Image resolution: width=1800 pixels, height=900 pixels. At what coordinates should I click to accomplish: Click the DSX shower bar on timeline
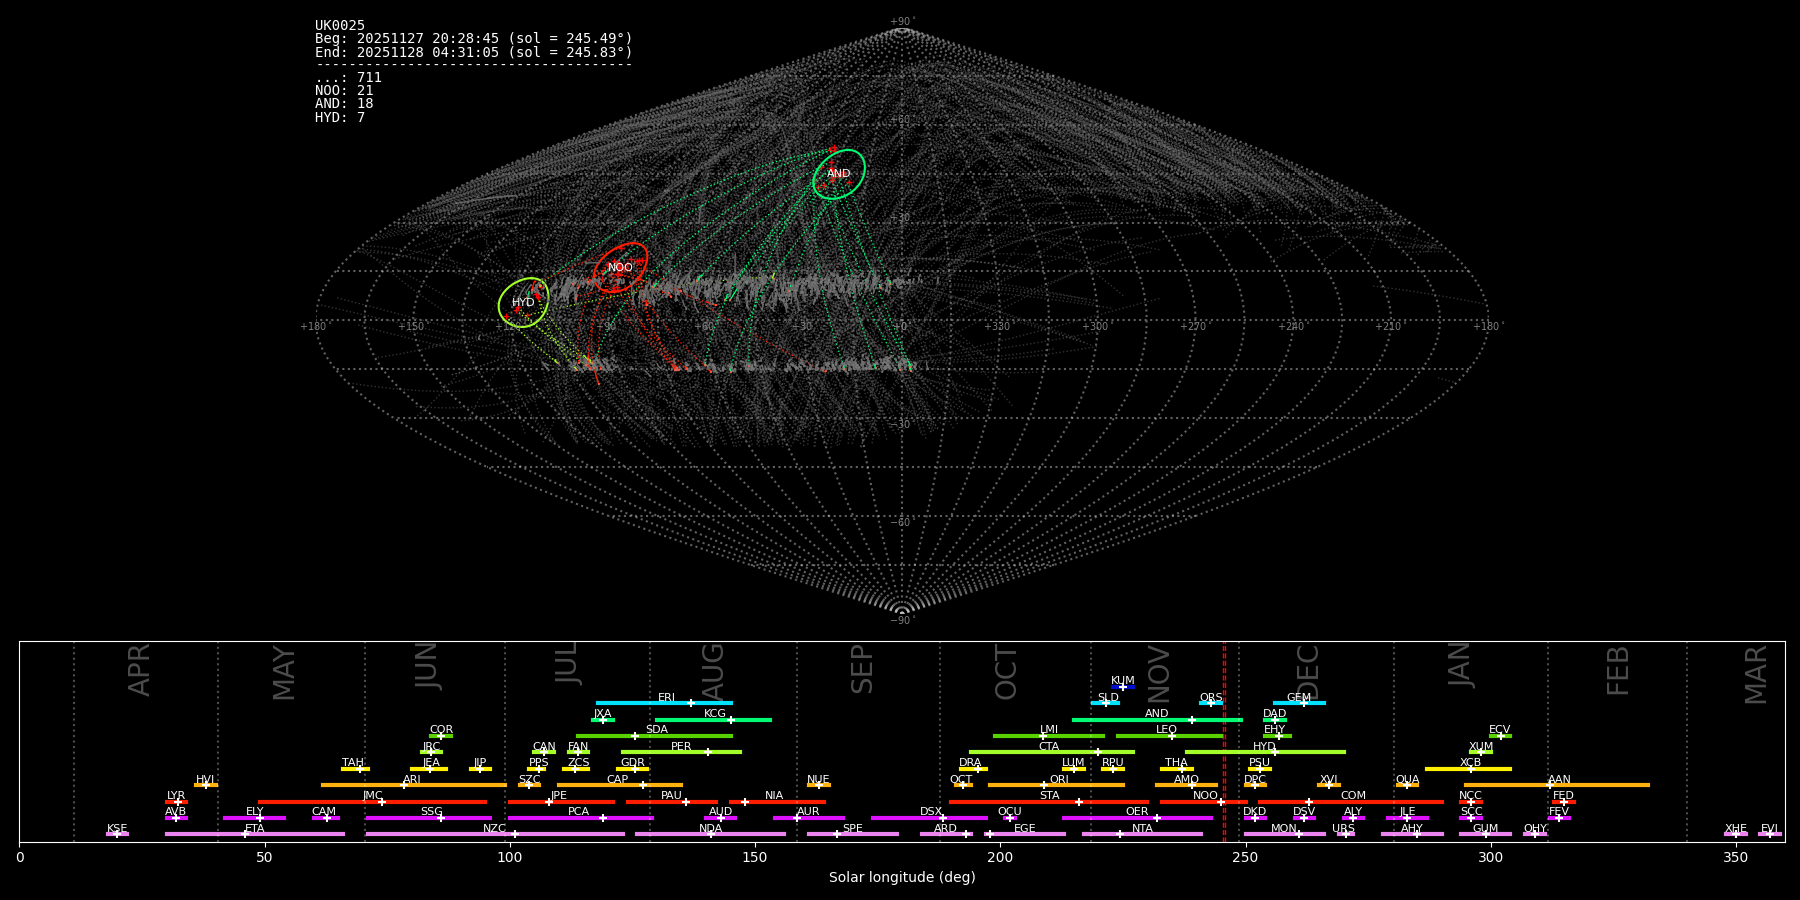(929, 818)
